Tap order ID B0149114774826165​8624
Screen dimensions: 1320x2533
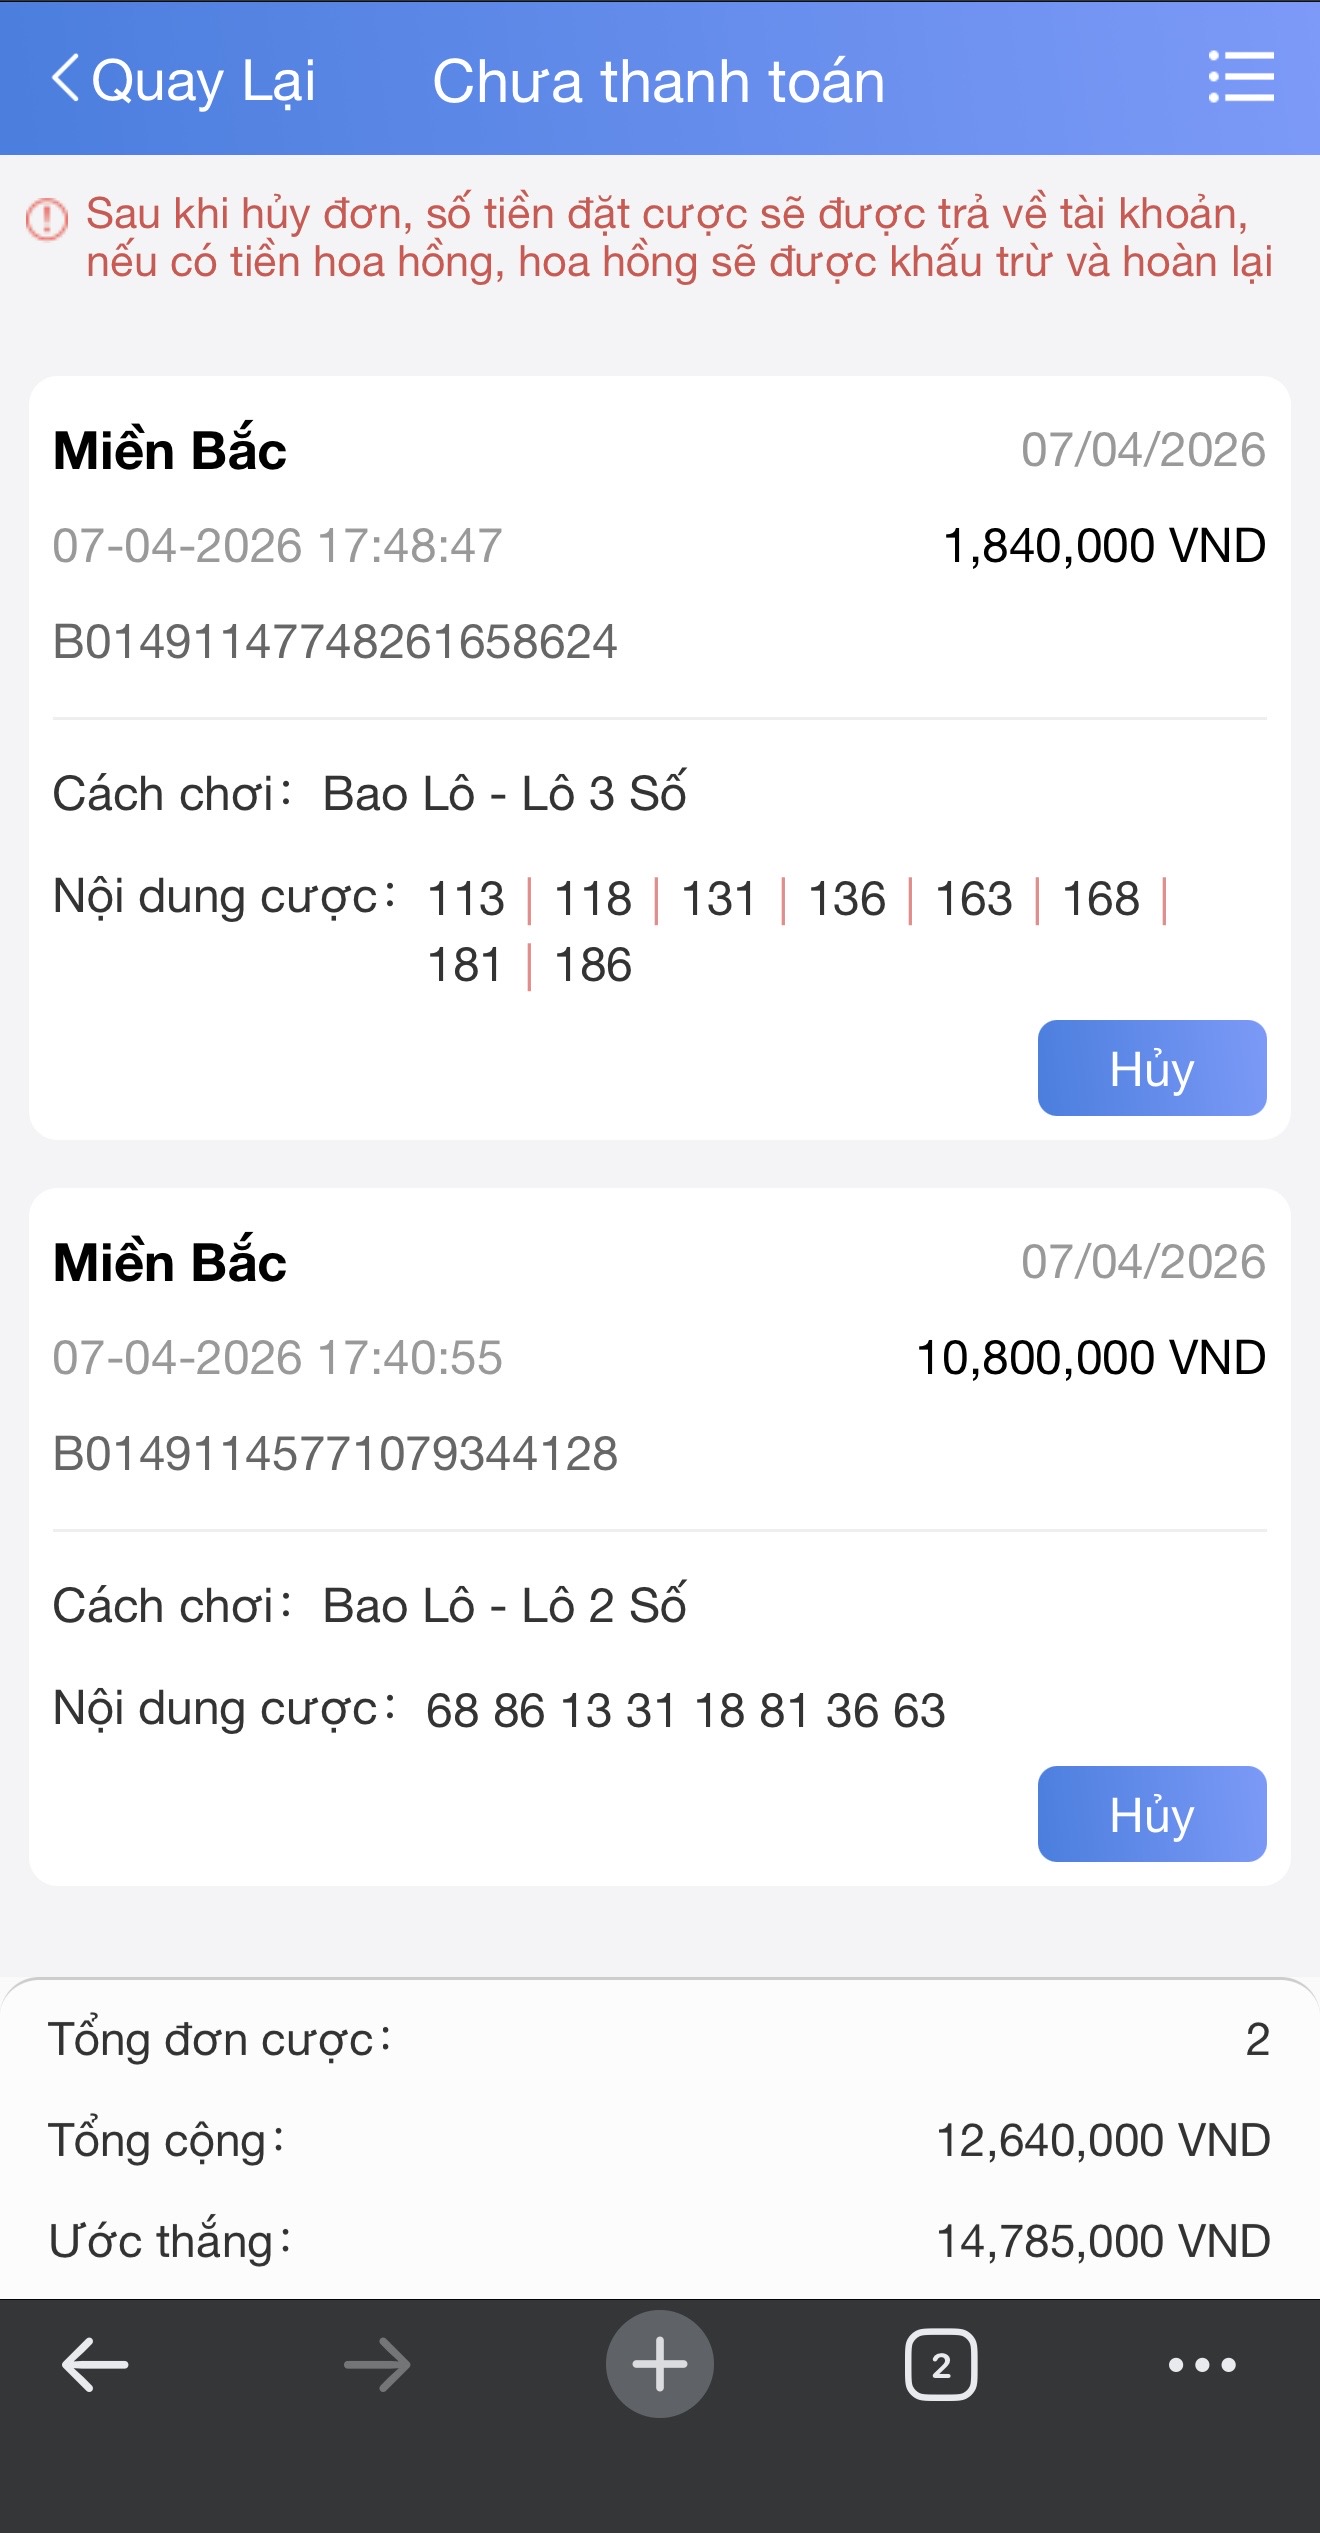tap(335, 642)
